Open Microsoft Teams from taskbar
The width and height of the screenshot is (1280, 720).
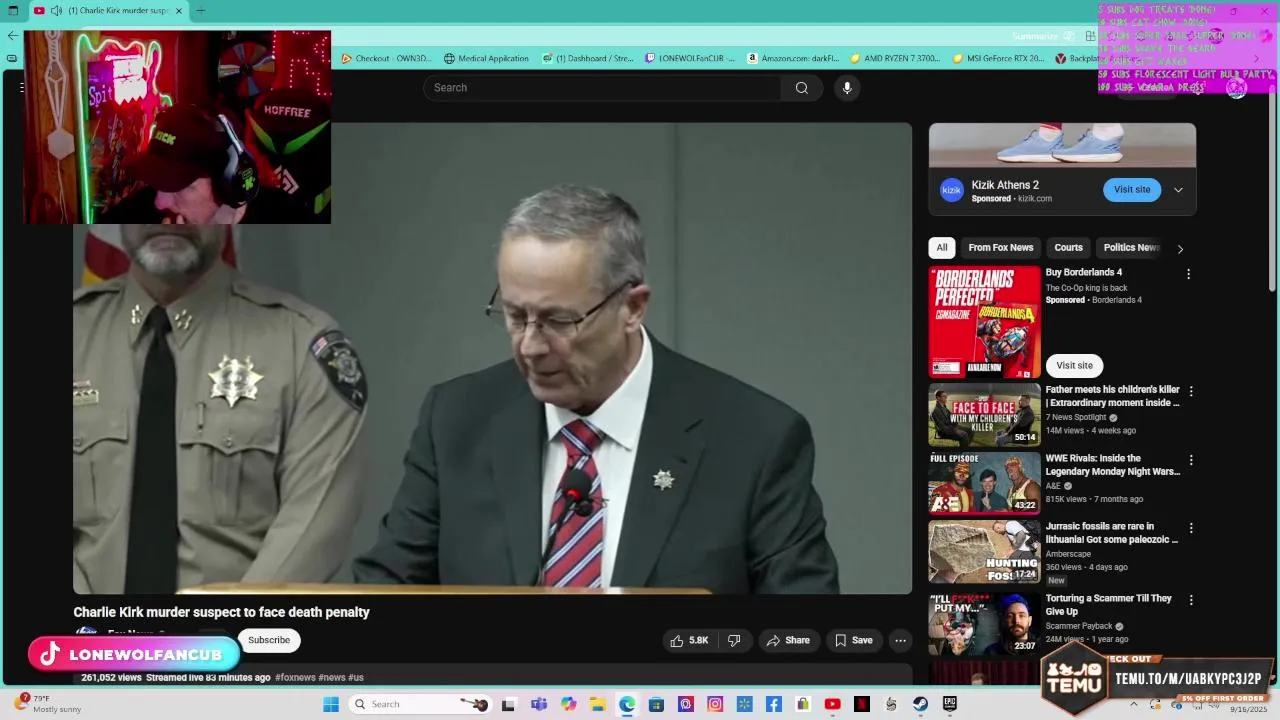(x=539, y=704)
